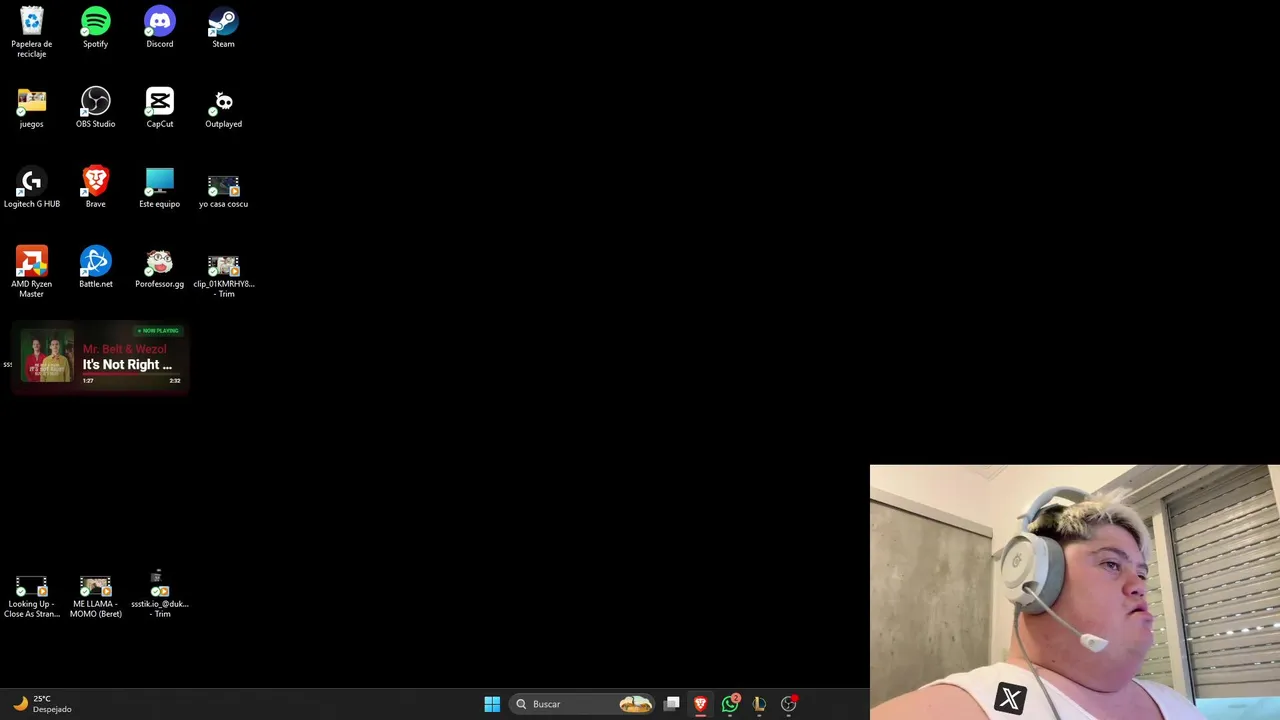Viewport: 1280px width, 720px height.
Task: Click the song title It's Not Right ...
Action: [x=127, y=364]
